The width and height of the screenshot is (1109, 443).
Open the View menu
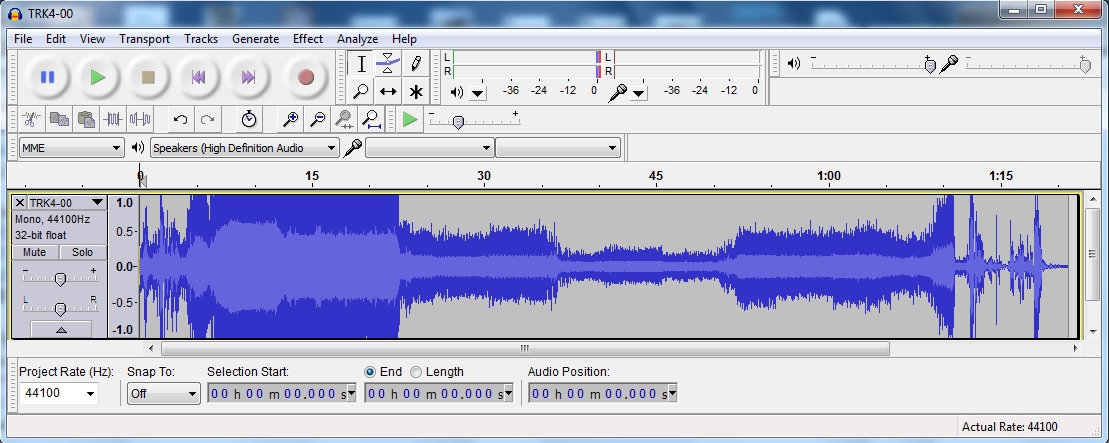[92, 39]
